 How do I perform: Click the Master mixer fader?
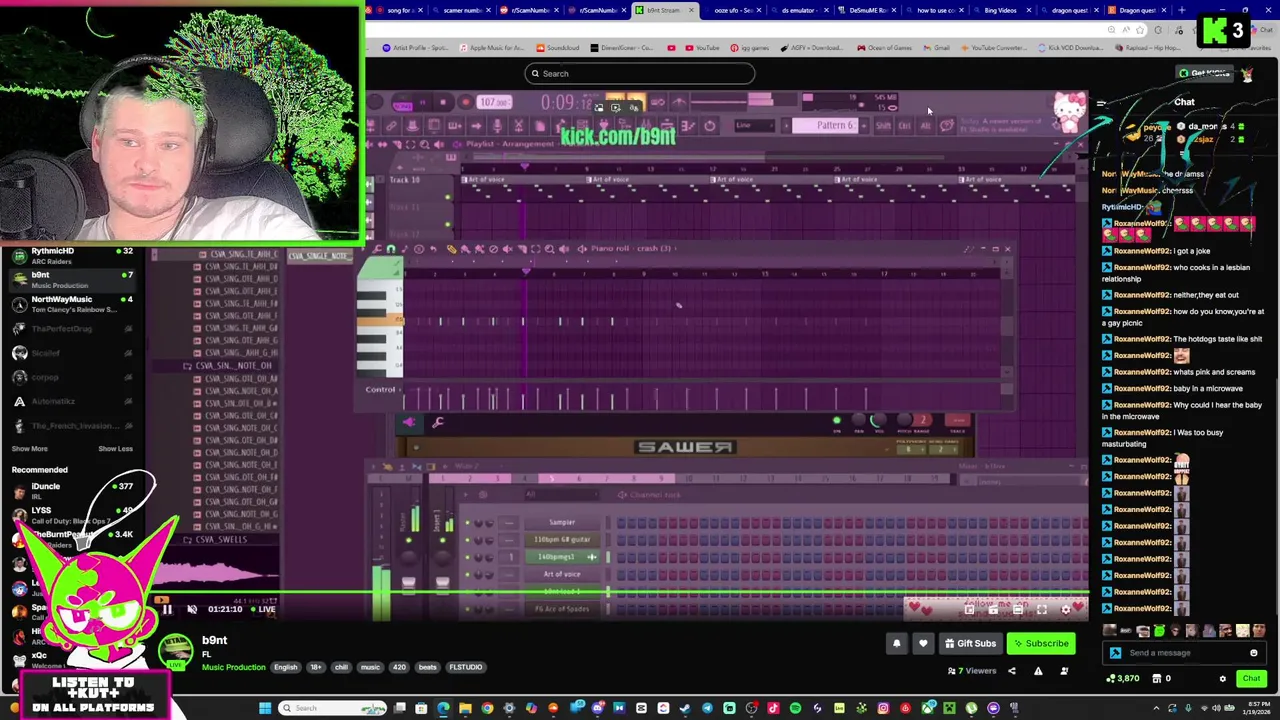point(408,582)
